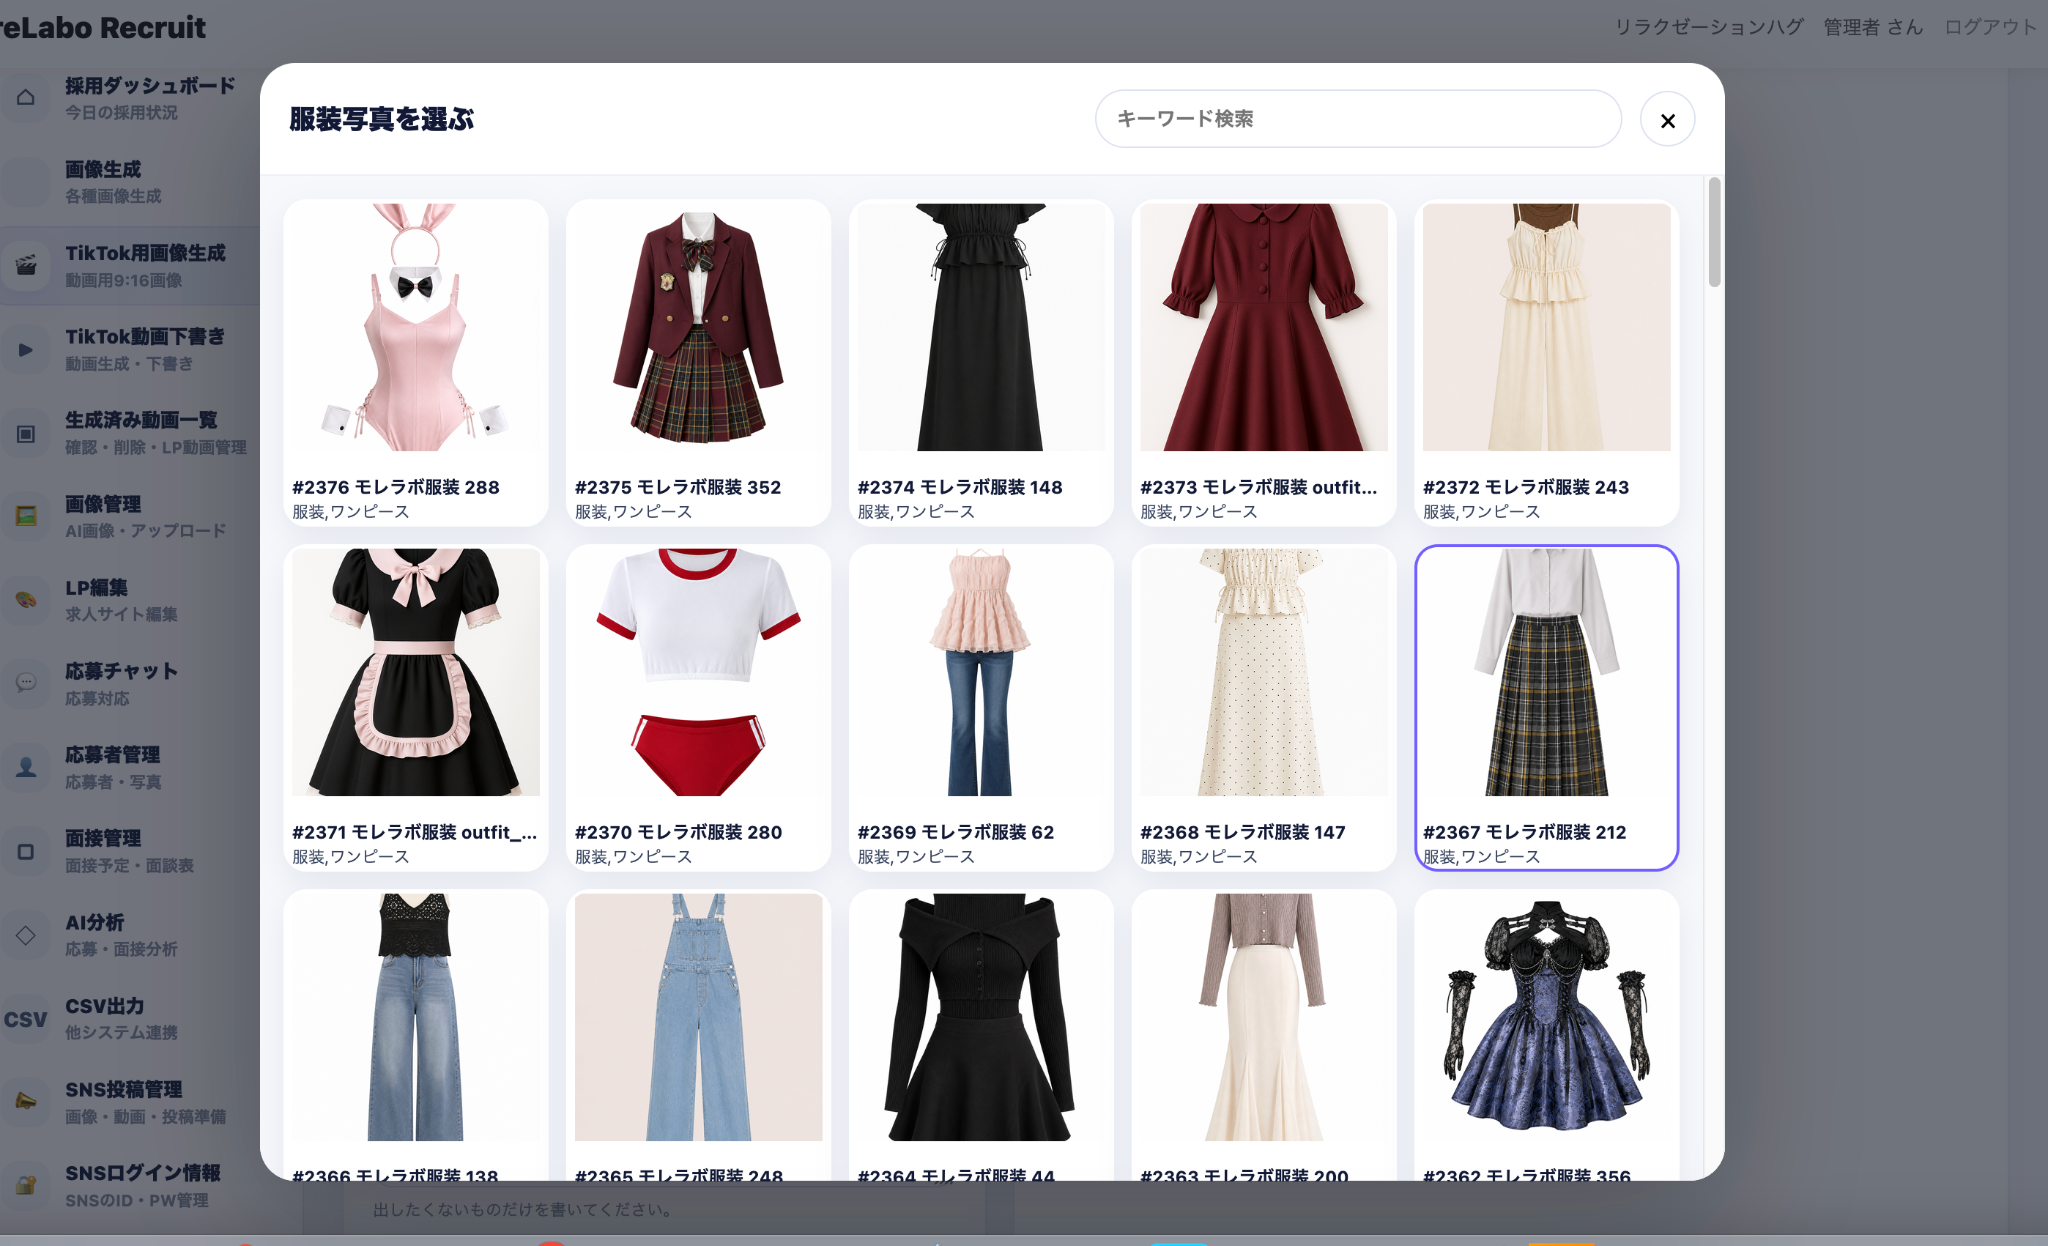Click 管理者 さん in header
2048x1246 pixels.
tap(1873, 27)
